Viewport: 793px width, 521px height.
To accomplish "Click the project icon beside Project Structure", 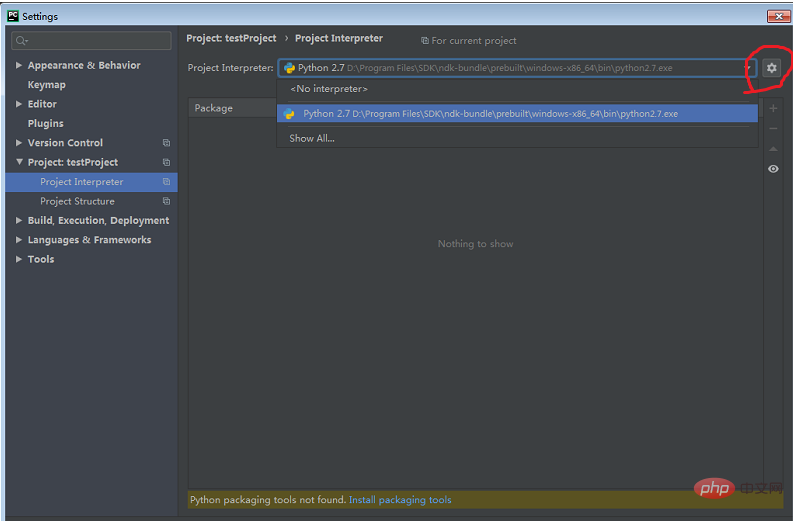I will coord(166,201).
